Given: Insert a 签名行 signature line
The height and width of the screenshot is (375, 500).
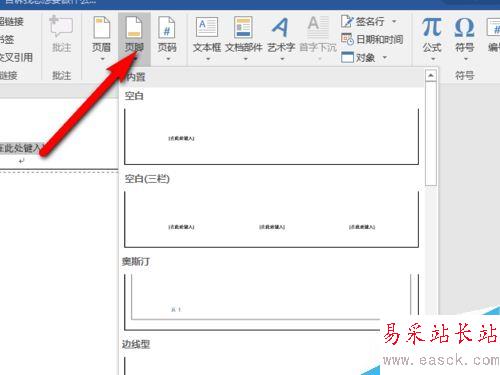Looking at the screenshot, I should click(363, 22).
